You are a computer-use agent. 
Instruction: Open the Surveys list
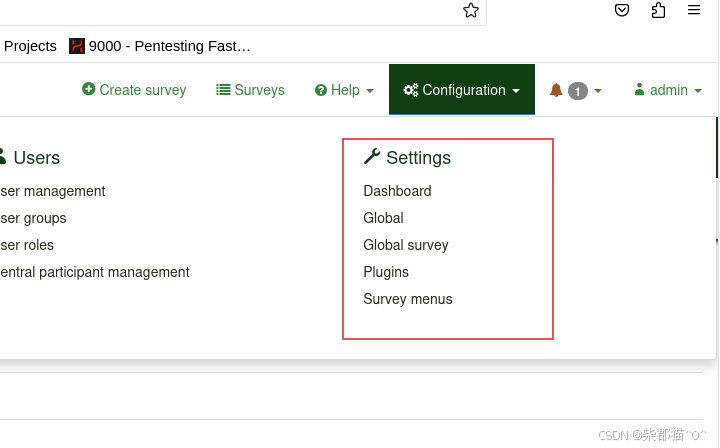250,90
